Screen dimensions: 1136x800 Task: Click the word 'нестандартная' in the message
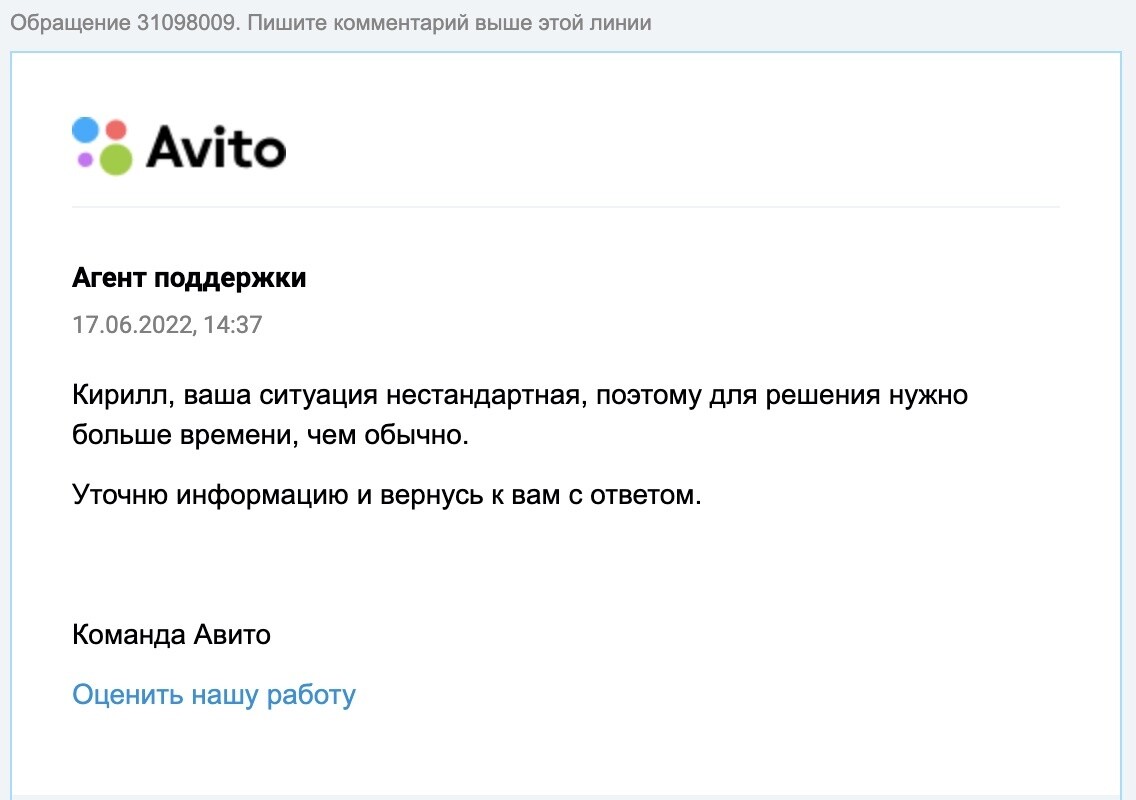point(483,396)
